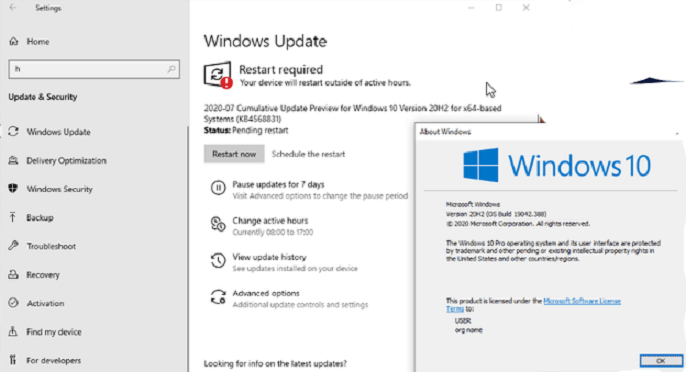Image resolution: width=686 pixels, height=372 pixels.
Task: Open the Backup settings page
Action: pos(40,218)
